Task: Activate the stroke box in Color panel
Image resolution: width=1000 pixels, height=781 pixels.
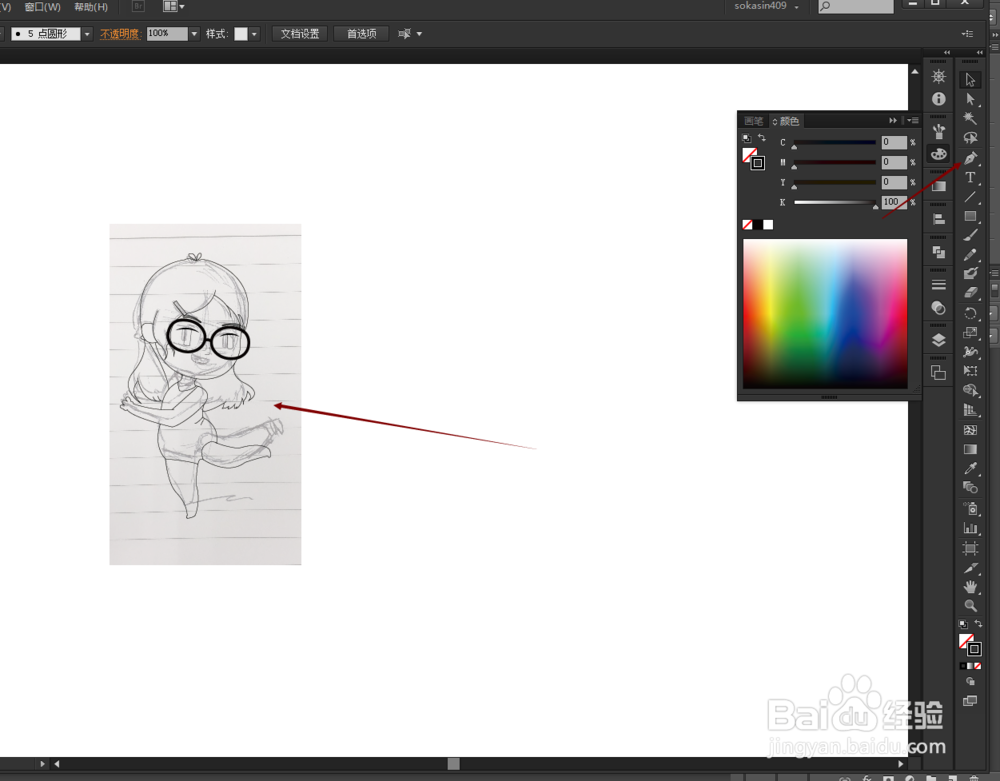Action: pyautogui.click(x=758, y=163)
